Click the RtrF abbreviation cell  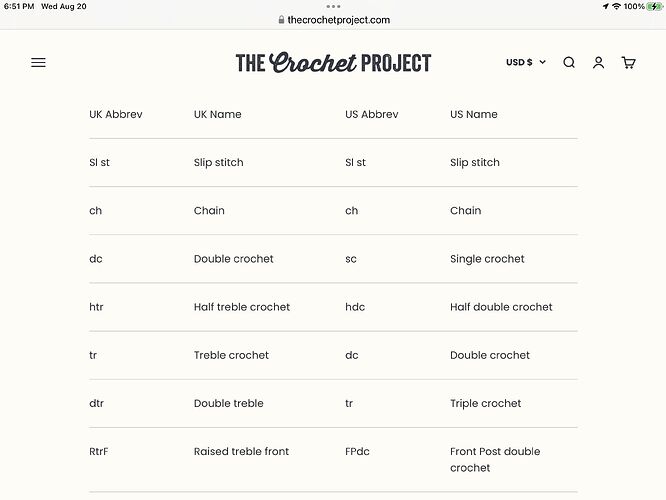pos(99,452)
